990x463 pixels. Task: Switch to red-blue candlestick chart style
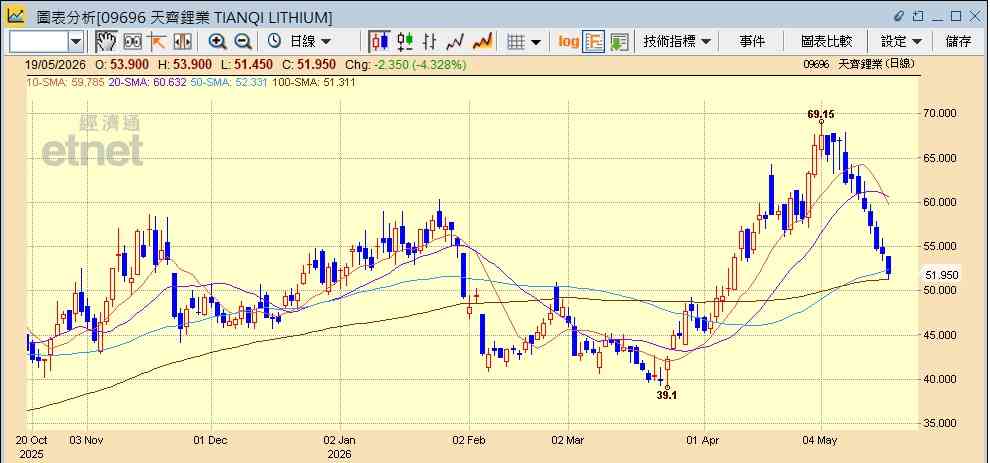click(379, 42)
